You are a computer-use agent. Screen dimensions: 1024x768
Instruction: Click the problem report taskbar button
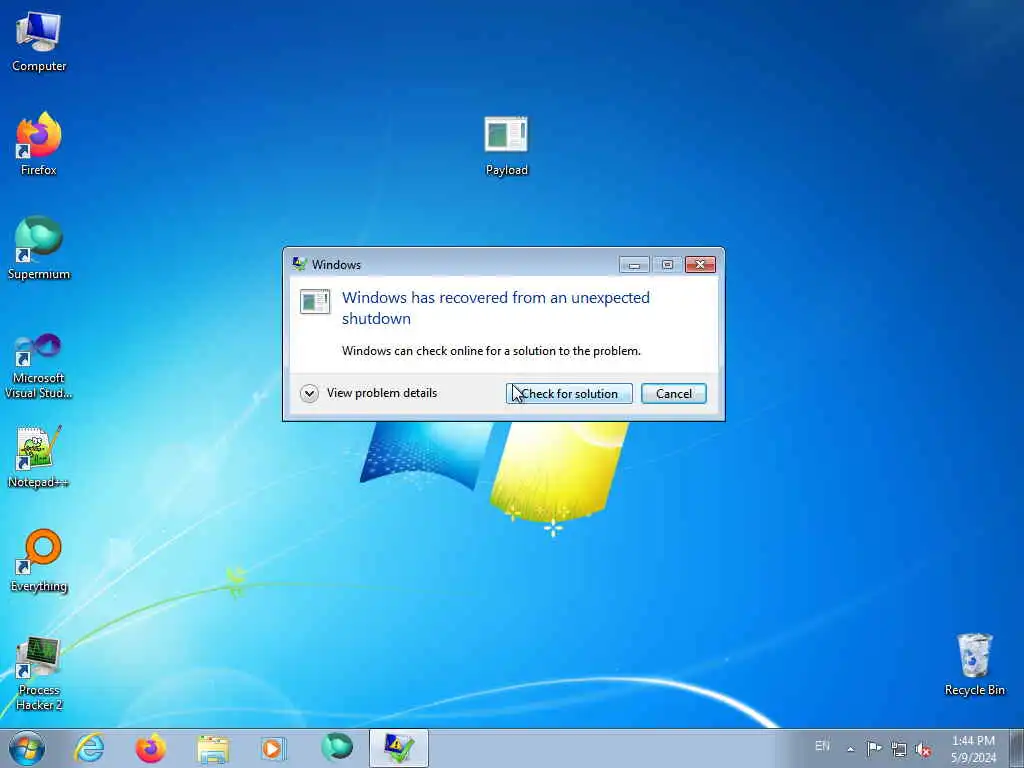coord(398,748)
